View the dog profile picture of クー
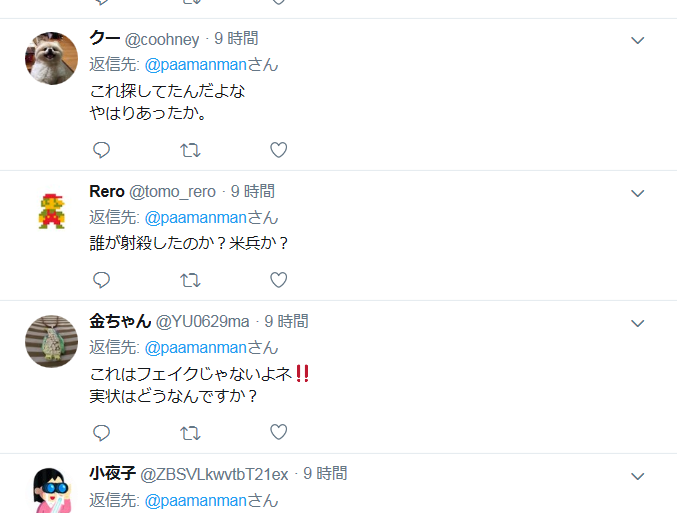The height and width of the screenshot is (513, 677). pyautogui.click(x=51, y=58)
